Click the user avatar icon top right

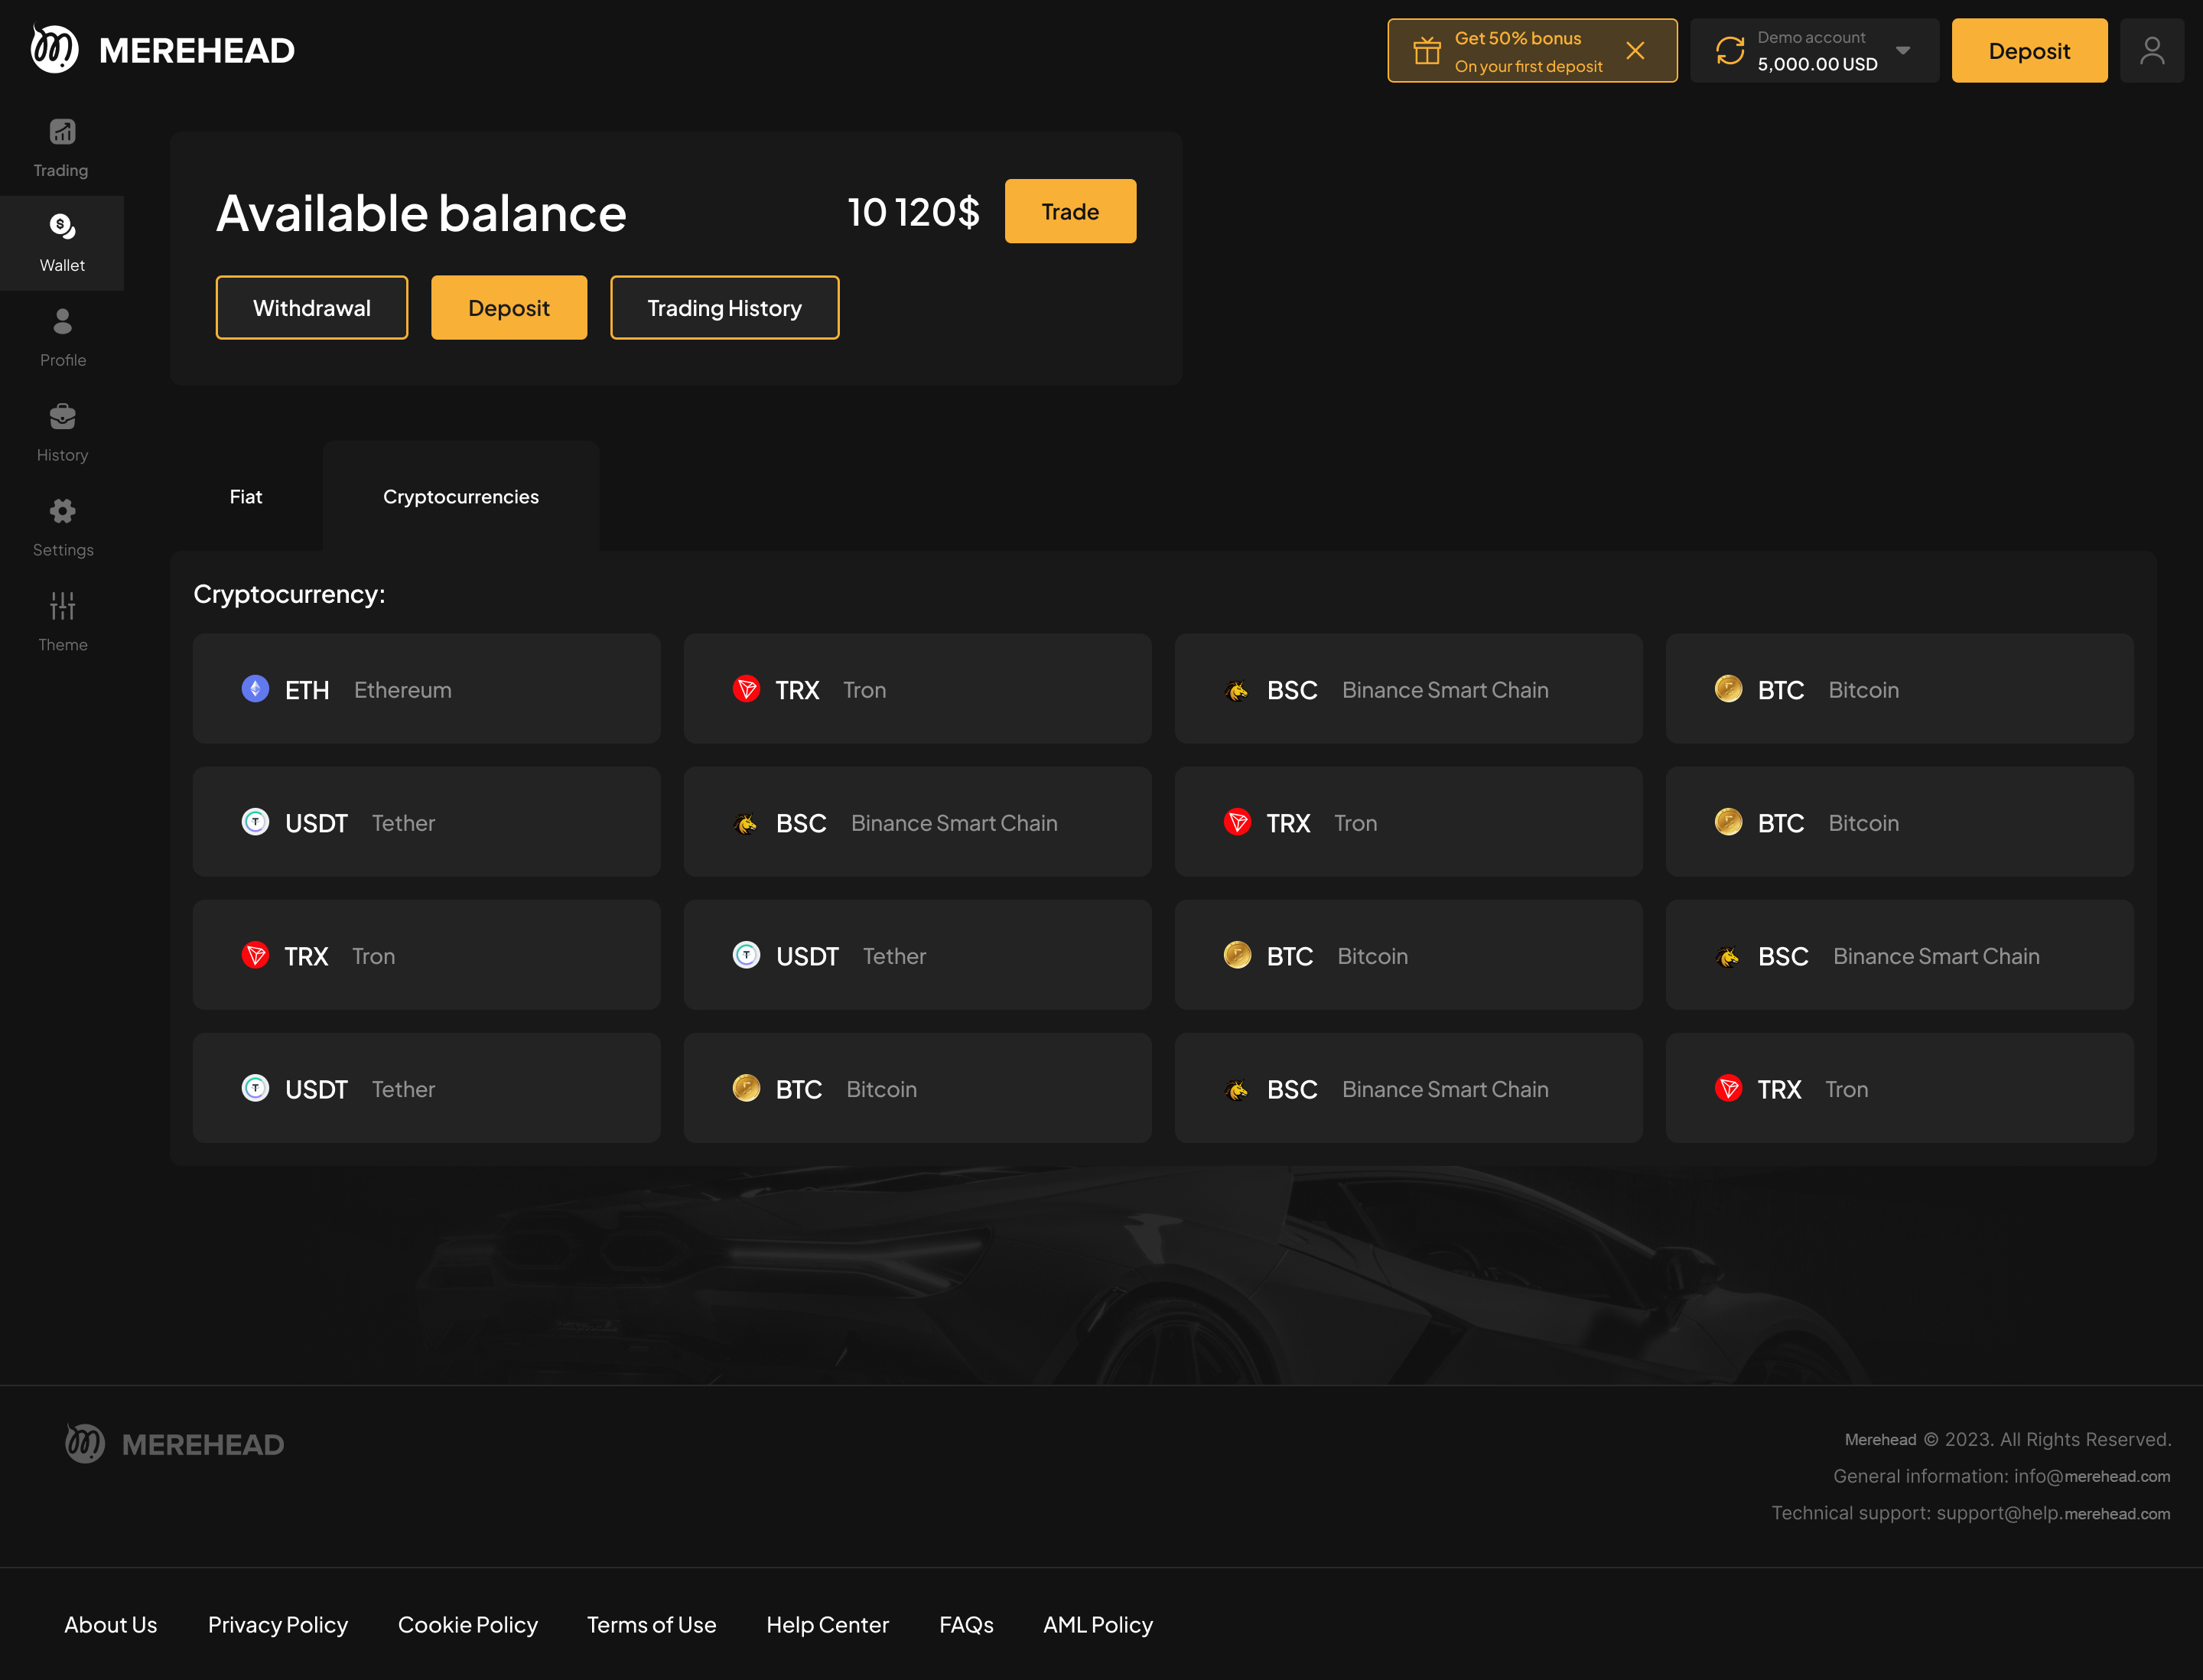pyautogui.click(x=2152, y=51)
